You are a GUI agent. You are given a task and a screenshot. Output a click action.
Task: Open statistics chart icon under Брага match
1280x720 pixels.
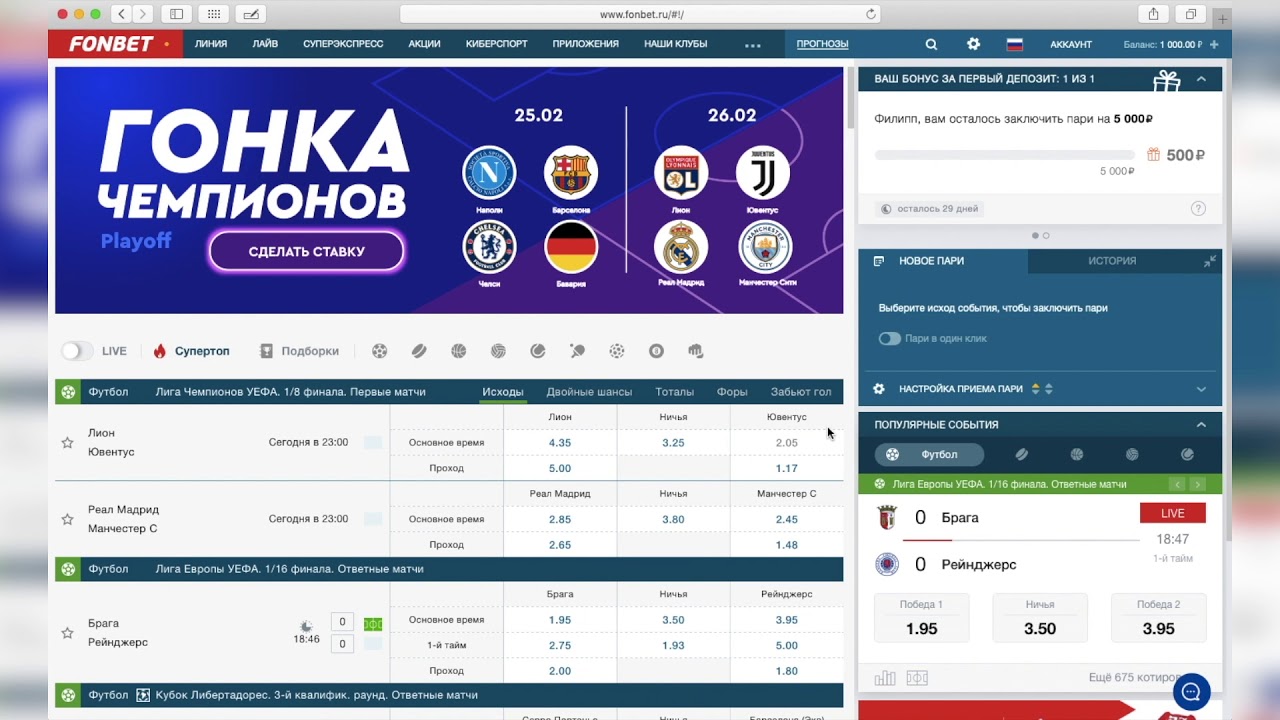[885, 678]
